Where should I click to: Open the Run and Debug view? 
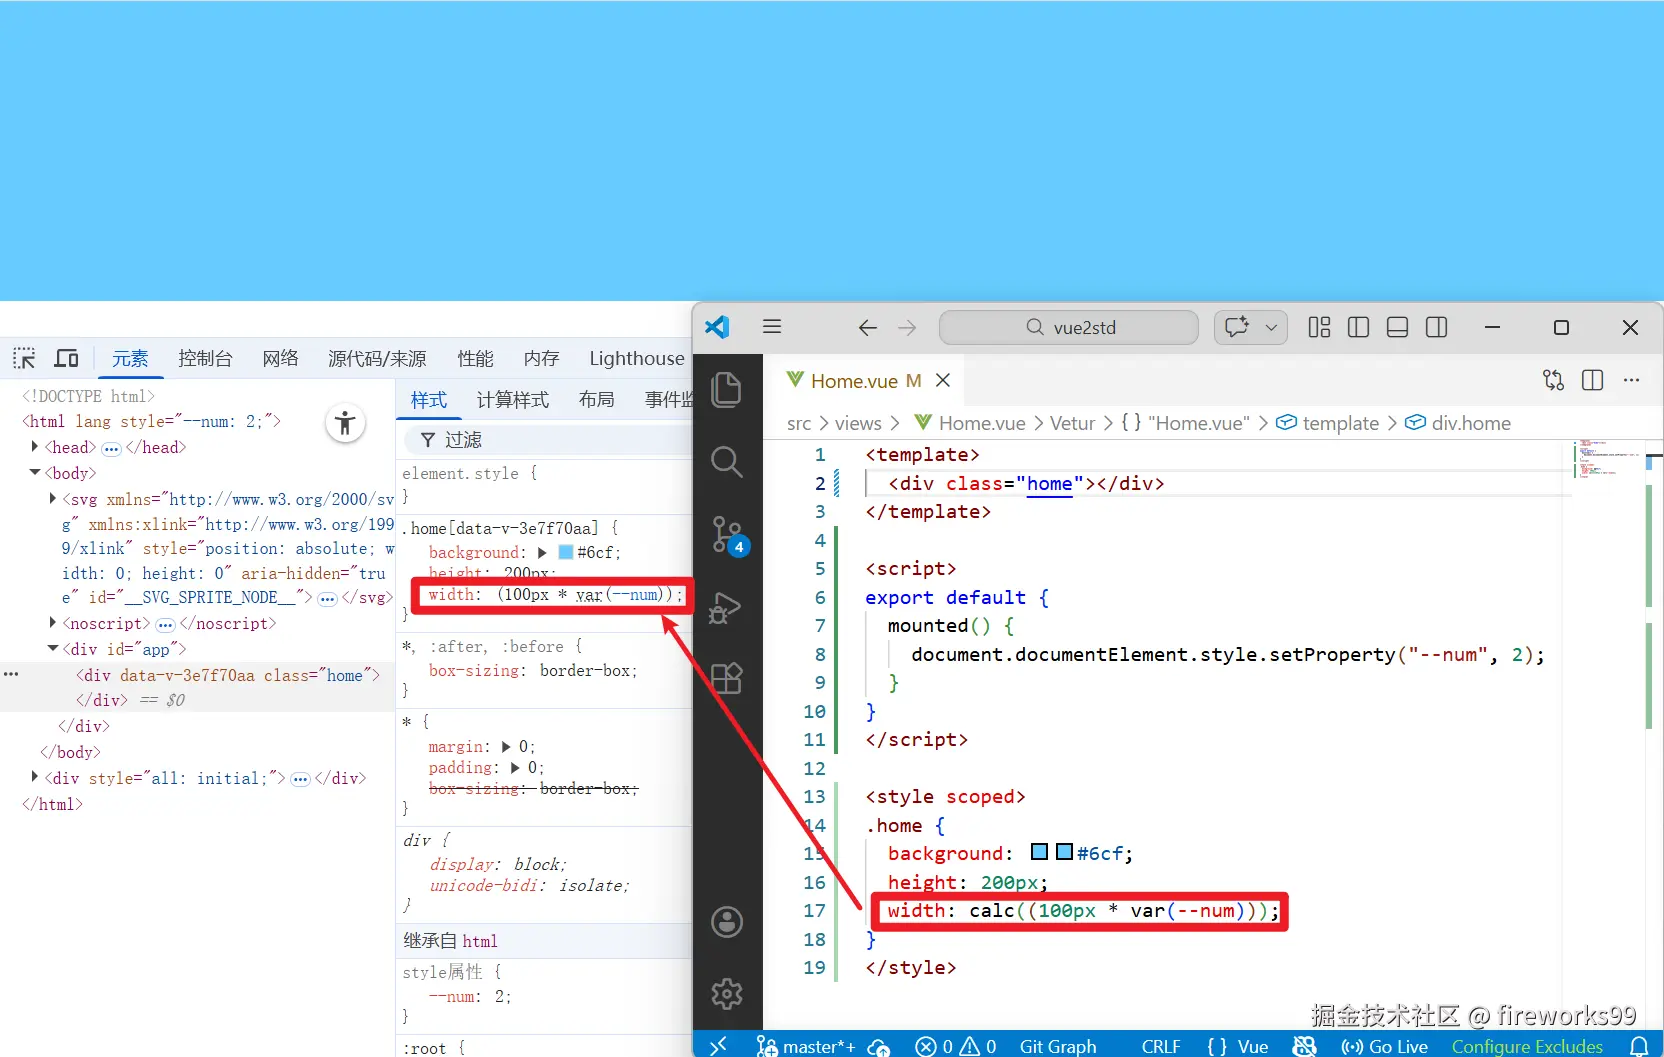click(726, 608)
